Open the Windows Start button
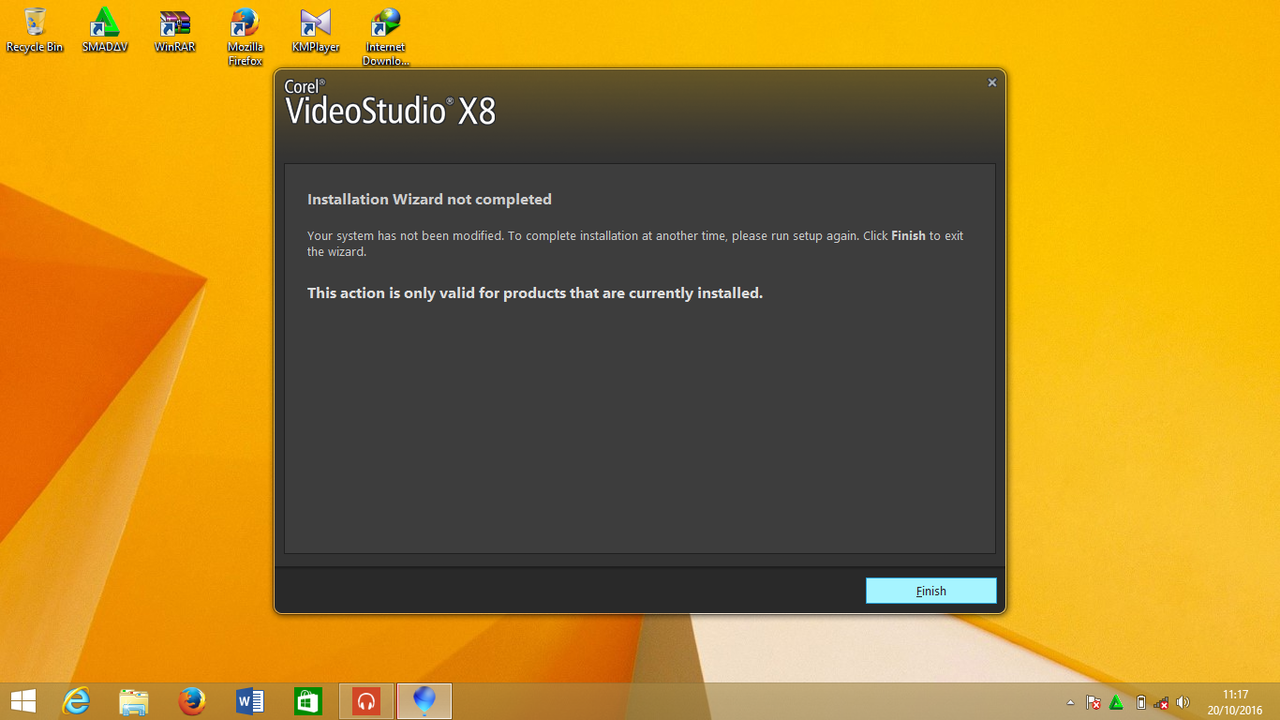Viewport: 1280px width, 720px height. tap(23, 701)
